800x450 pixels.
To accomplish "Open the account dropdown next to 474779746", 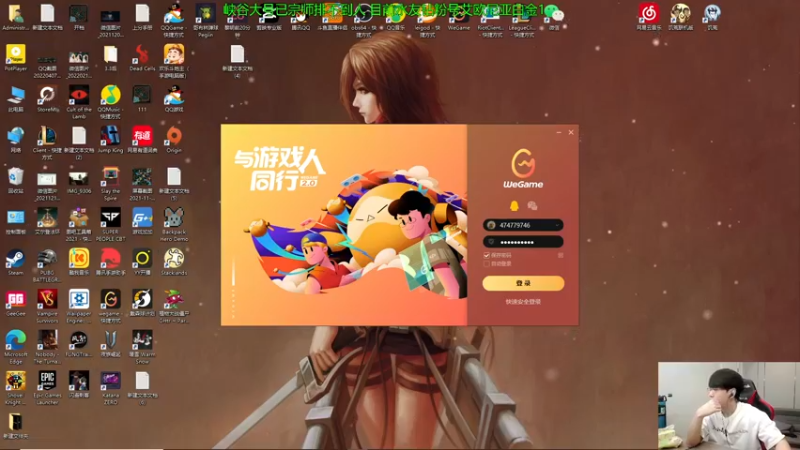I will (x=558, y=225).
